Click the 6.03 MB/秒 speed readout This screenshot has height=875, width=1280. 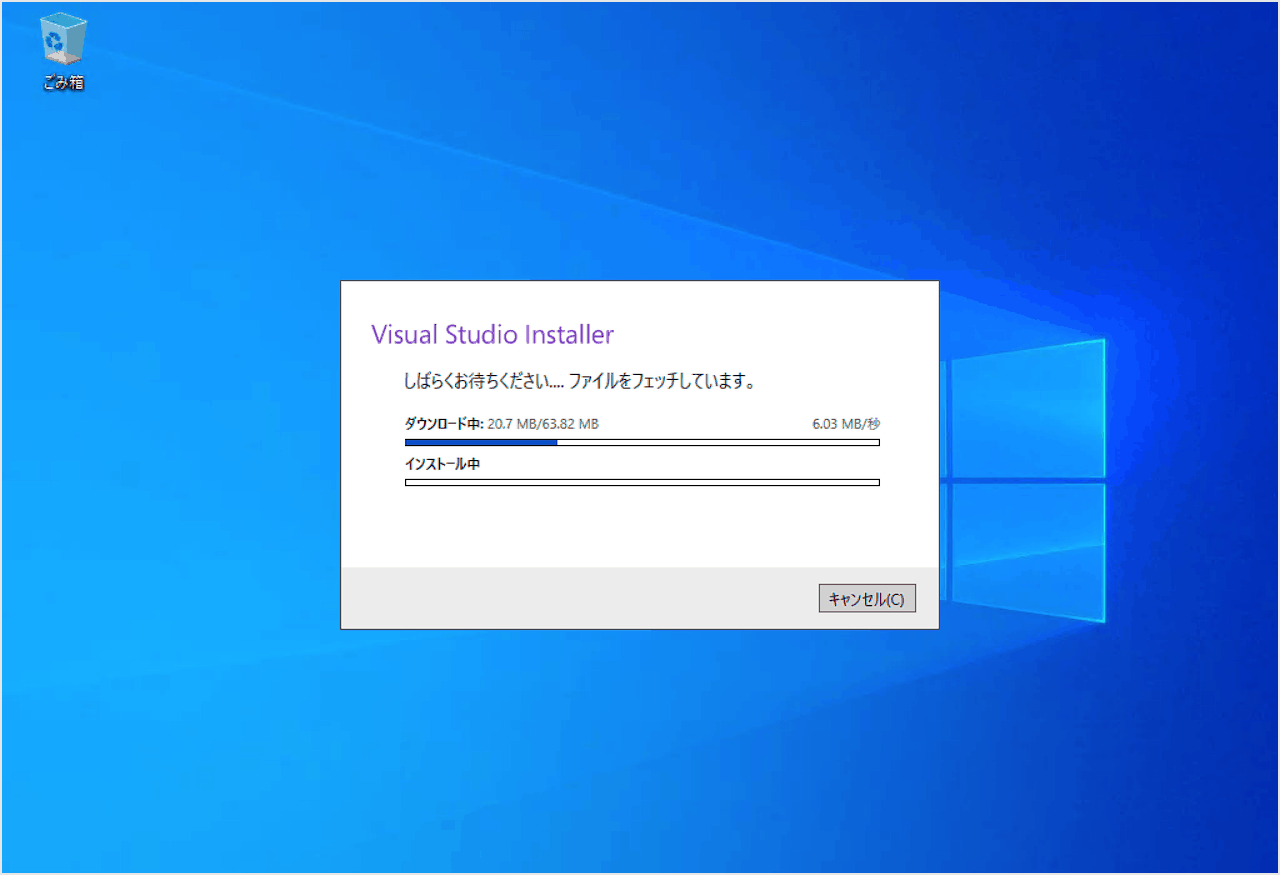click(x=846, y=424)
